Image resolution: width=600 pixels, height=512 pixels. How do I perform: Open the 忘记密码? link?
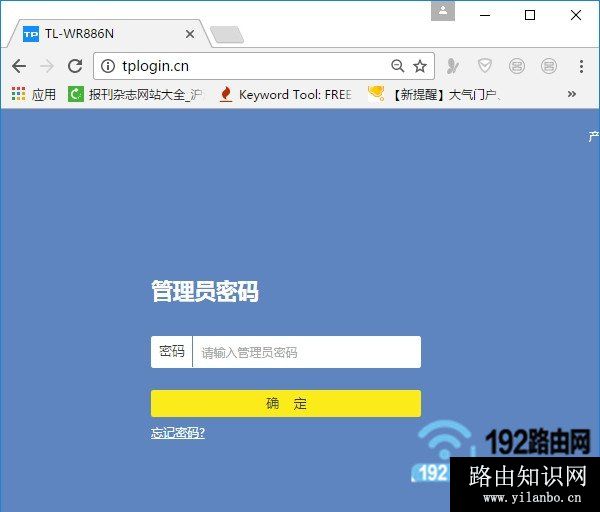click(178, 433)
